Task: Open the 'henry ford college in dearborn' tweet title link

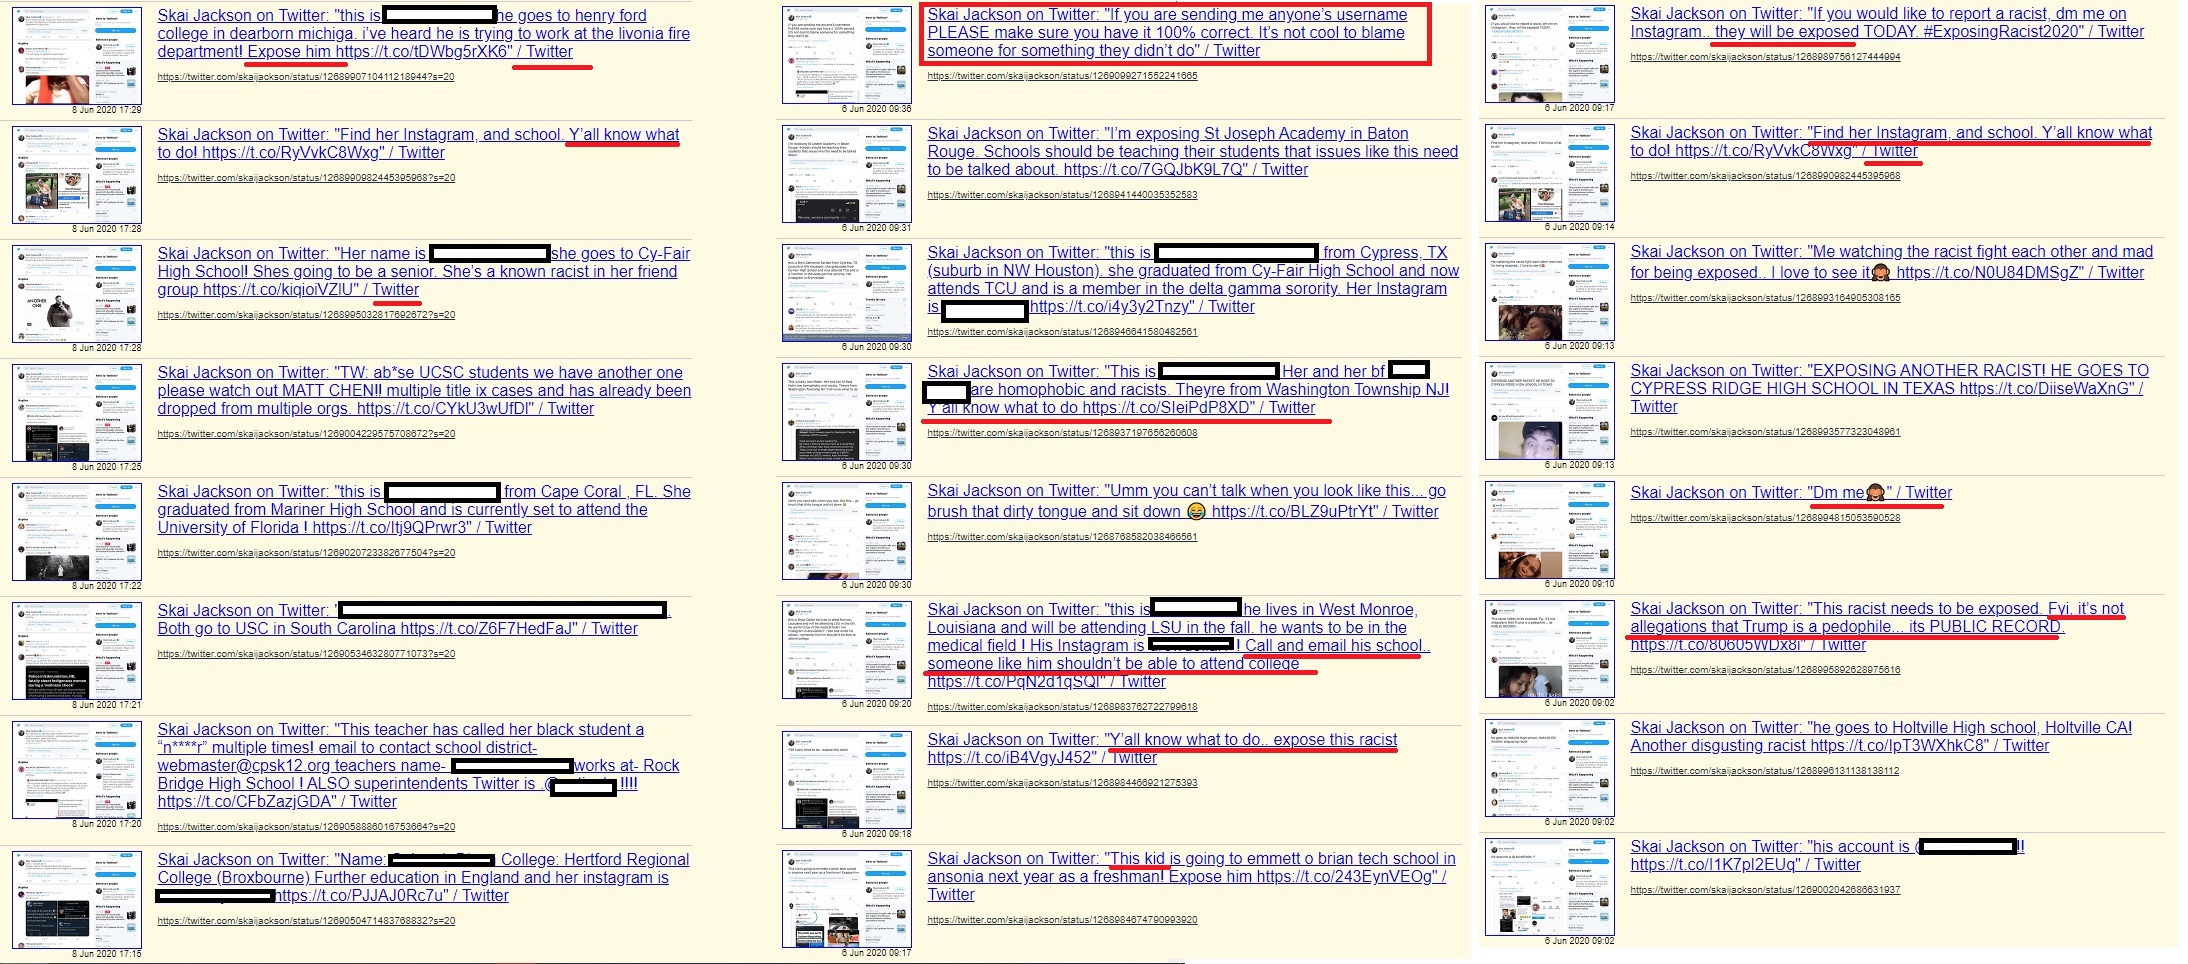Action: pyautogui.click(x=423, y=33)
